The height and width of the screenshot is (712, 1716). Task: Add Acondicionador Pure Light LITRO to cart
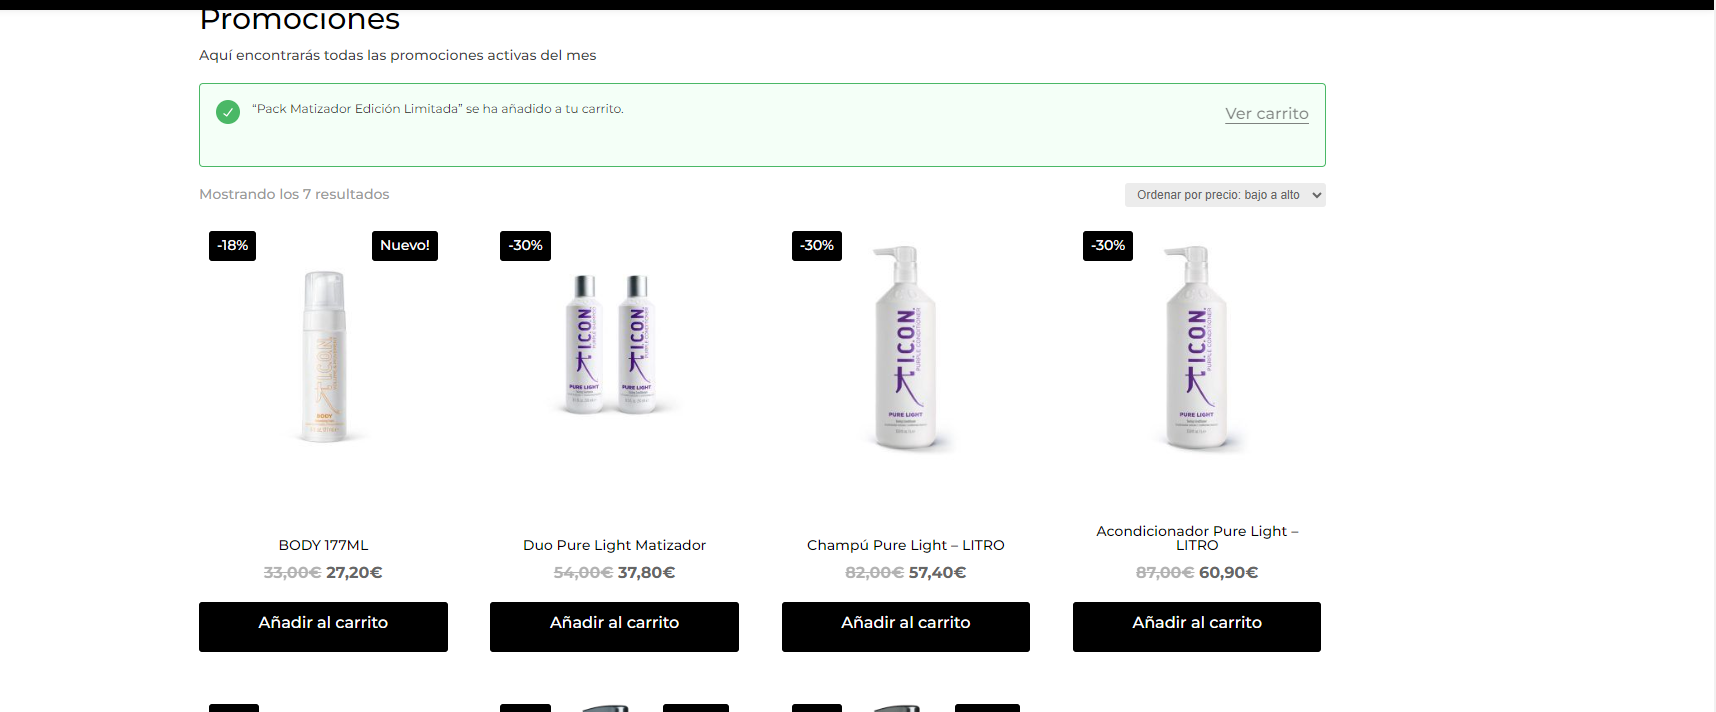1197,627
